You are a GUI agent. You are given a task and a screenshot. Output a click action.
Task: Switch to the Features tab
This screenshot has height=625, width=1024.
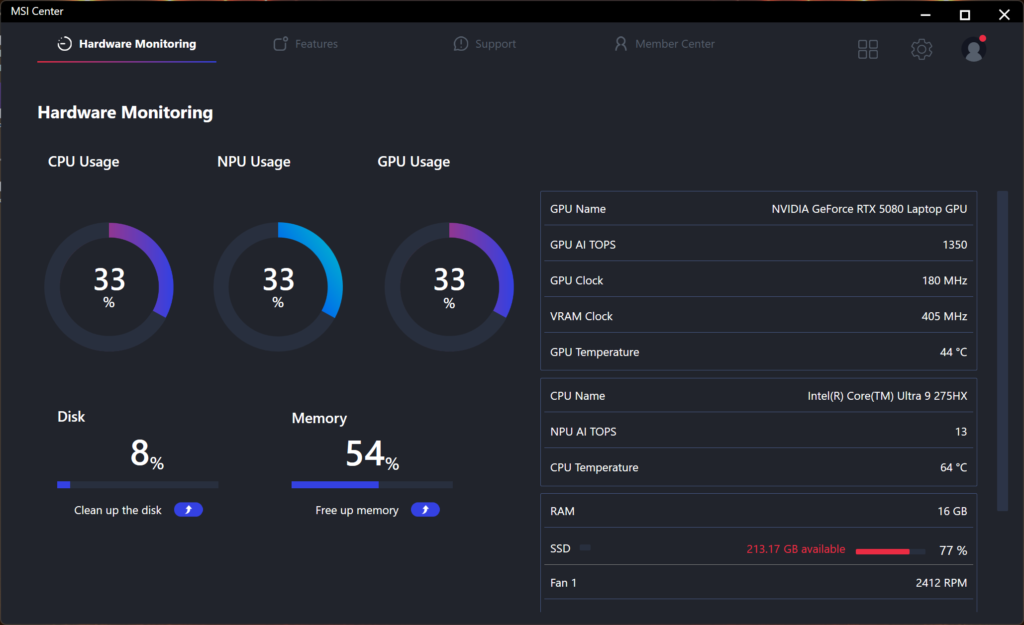pyautogui.click(x=306, y=44)
